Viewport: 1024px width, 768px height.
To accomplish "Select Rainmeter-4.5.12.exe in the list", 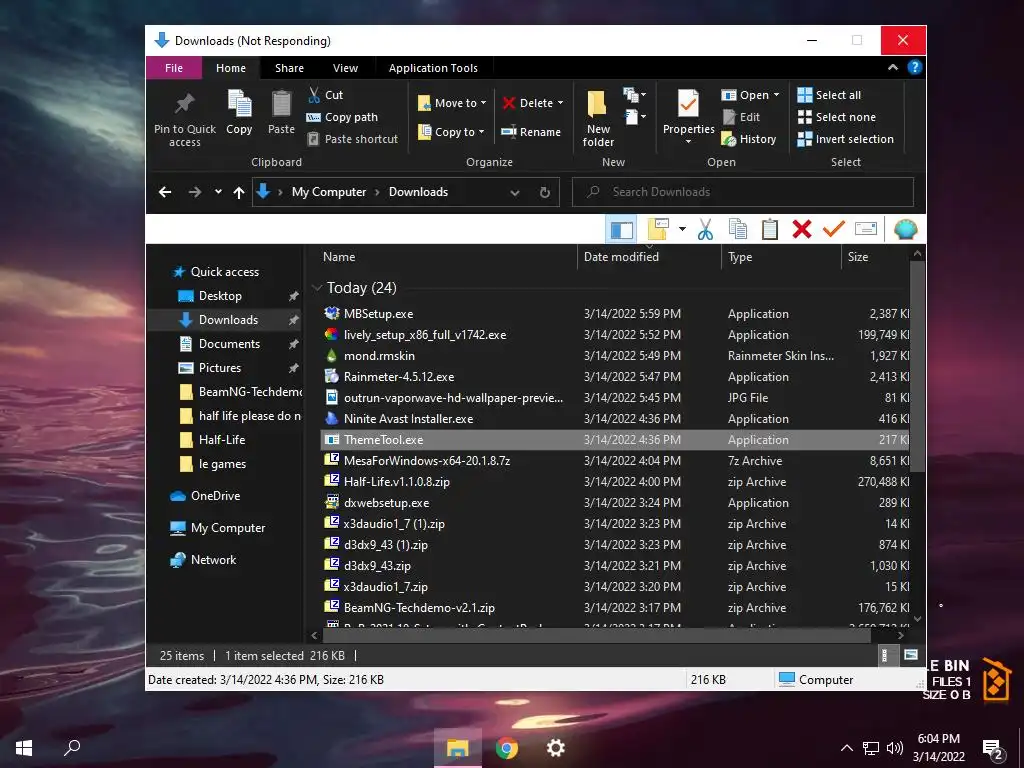I will 398,376.
